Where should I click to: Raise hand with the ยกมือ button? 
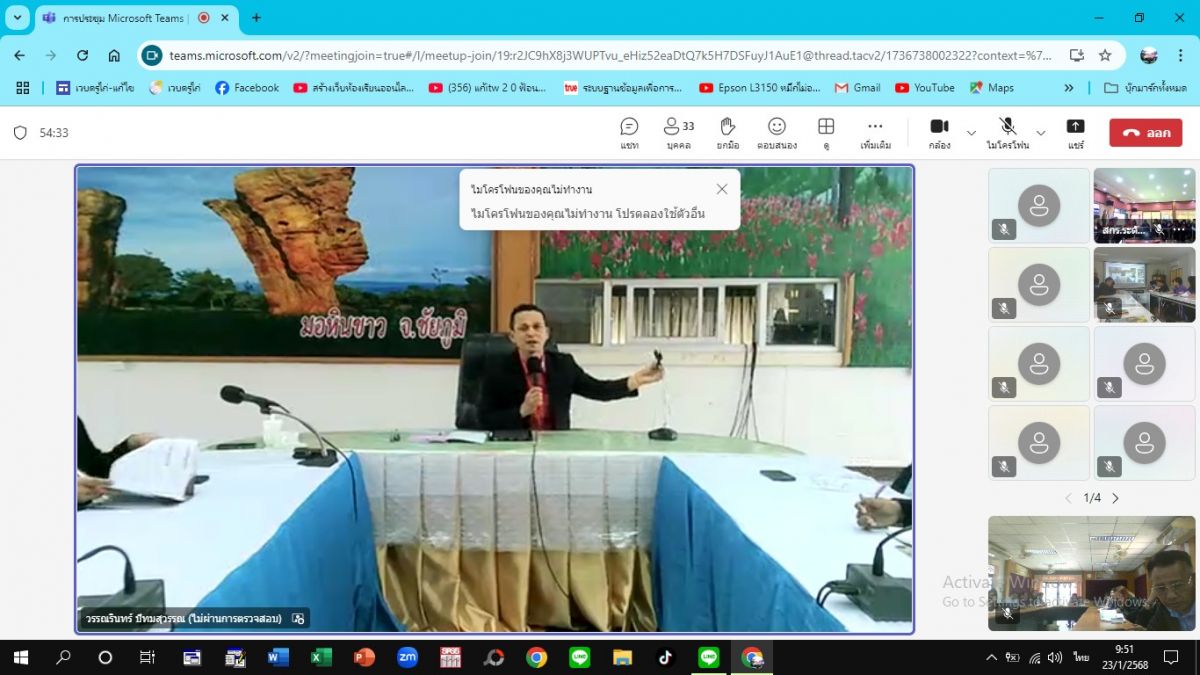(x=728, y=133)
